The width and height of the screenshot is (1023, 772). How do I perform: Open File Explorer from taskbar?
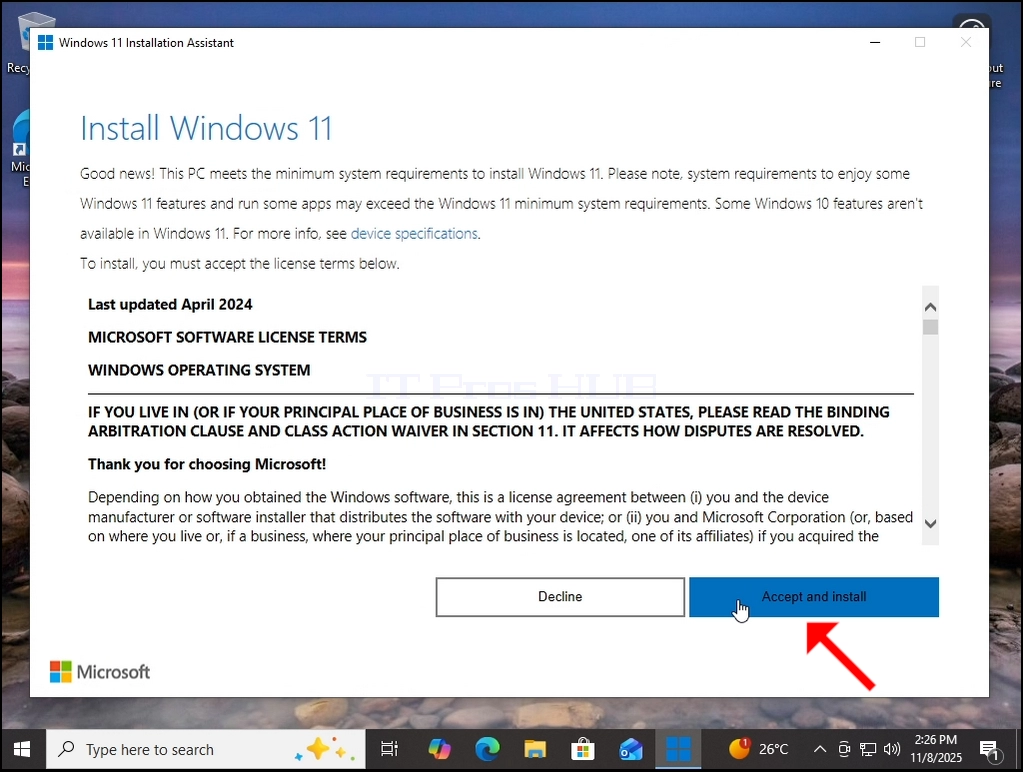pyautogui.click(x=535, y=750)
